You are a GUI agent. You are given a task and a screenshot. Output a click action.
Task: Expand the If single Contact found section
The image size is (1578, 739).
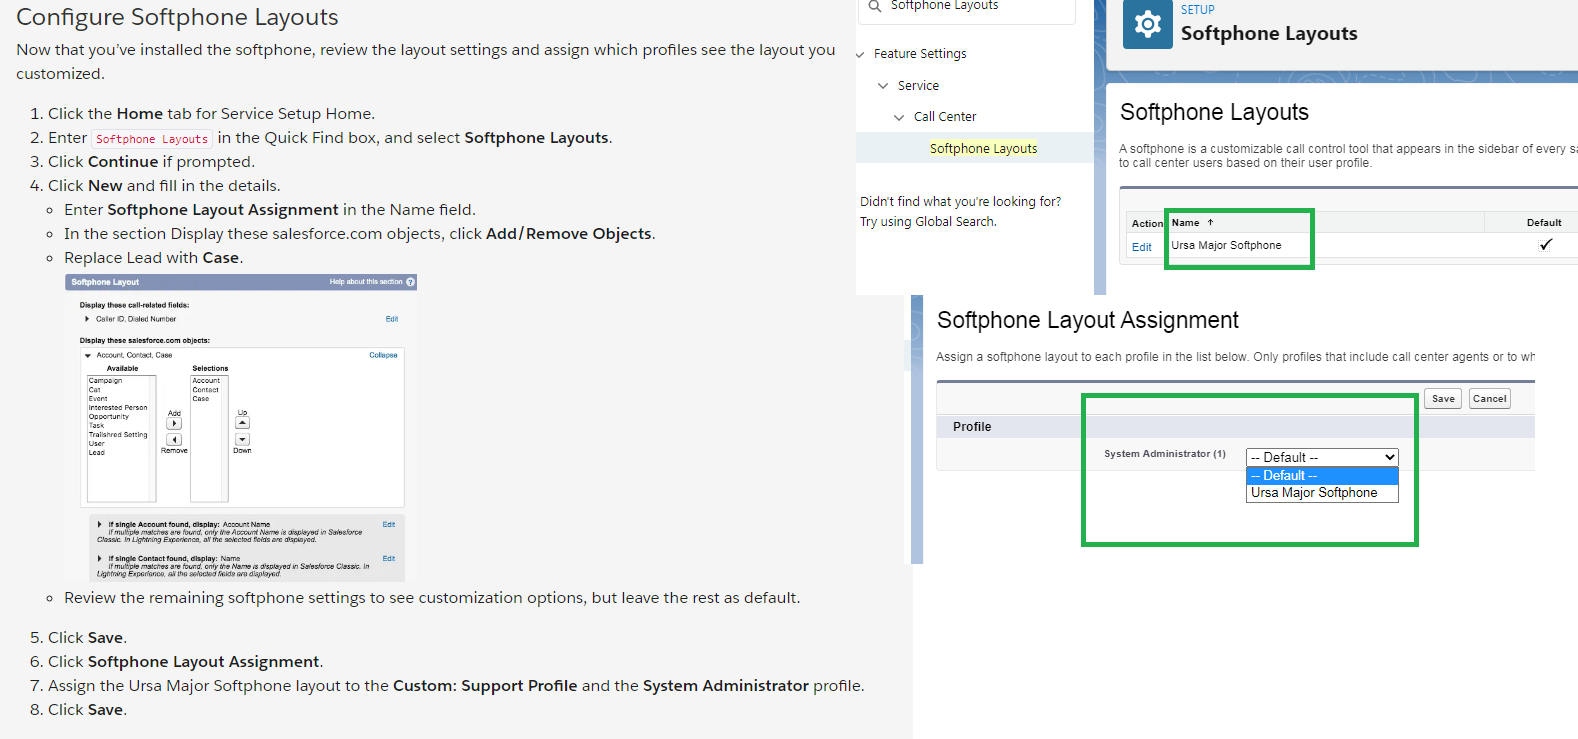(x=99, y=558)
